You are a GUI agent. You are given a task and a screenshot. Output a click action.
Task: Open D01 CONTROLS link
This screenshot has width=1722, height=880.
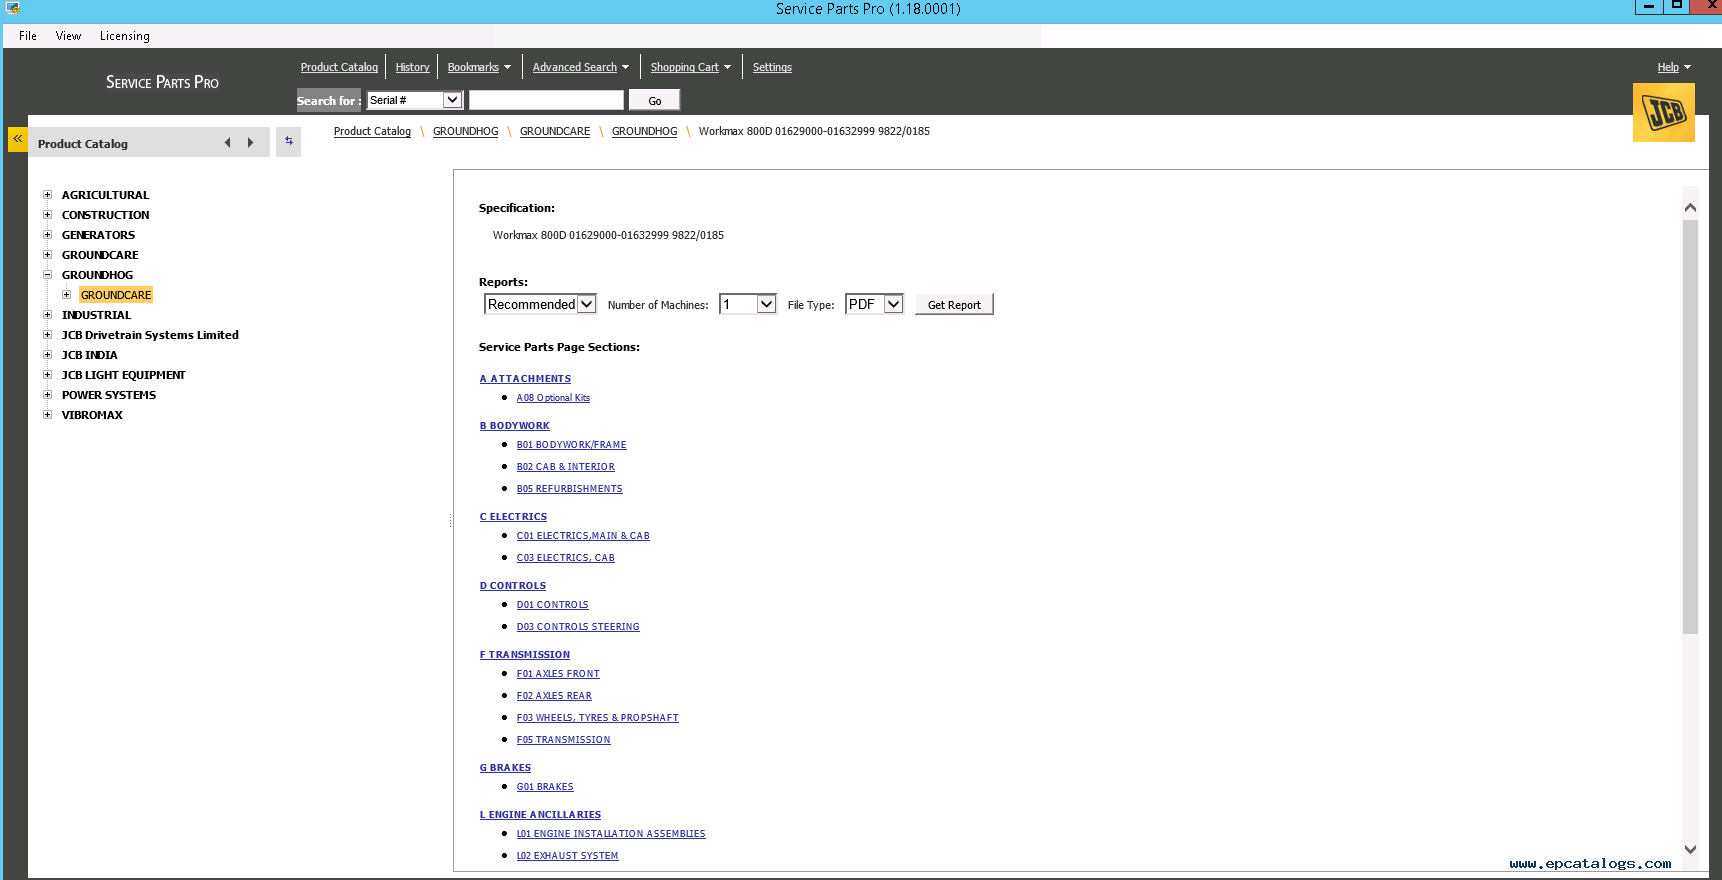[552, 605]
